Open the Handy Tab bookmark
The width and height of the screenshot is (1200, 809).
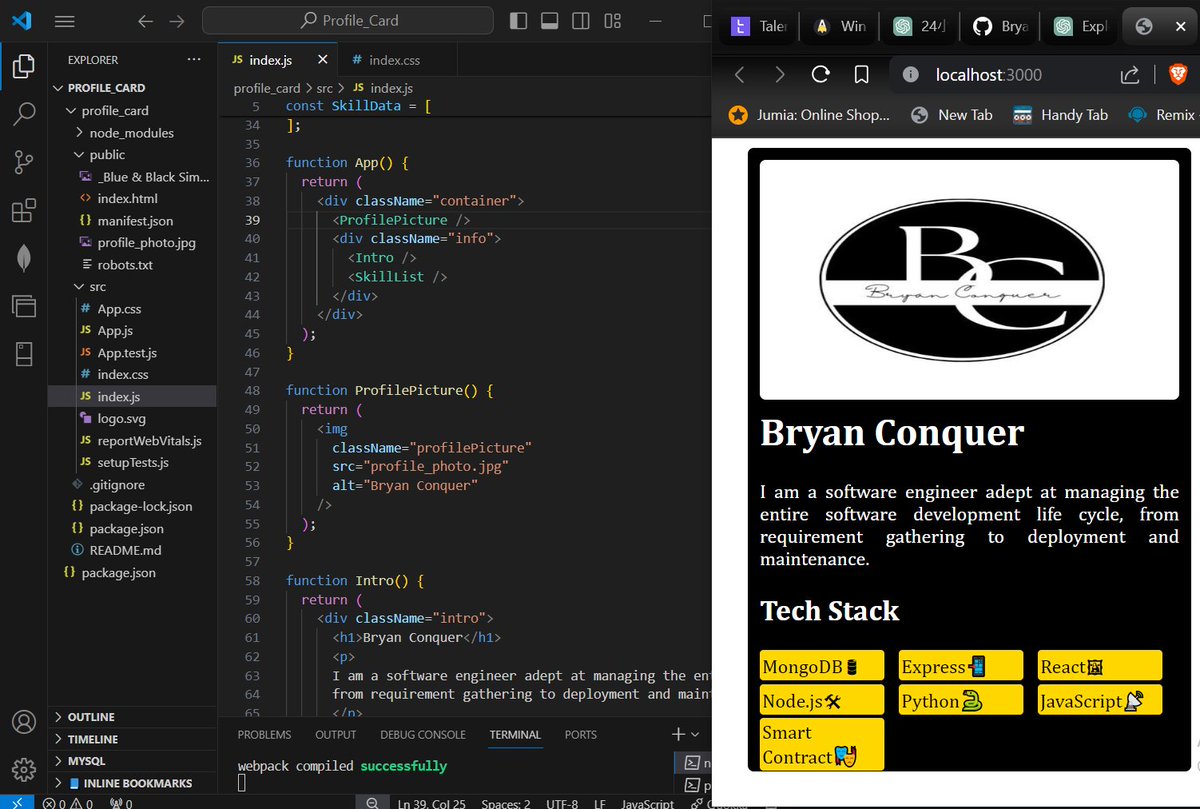(1060, 115)
